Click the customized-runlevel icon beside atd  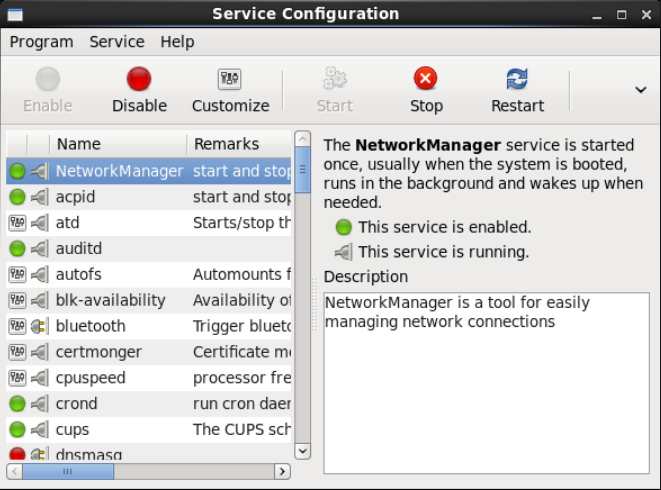tap(17, 222)
